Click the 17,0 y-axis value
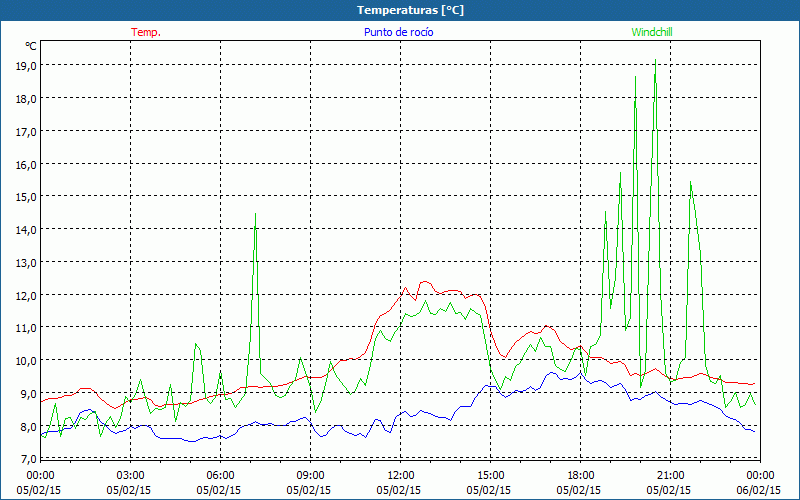 tap(26, 131)
